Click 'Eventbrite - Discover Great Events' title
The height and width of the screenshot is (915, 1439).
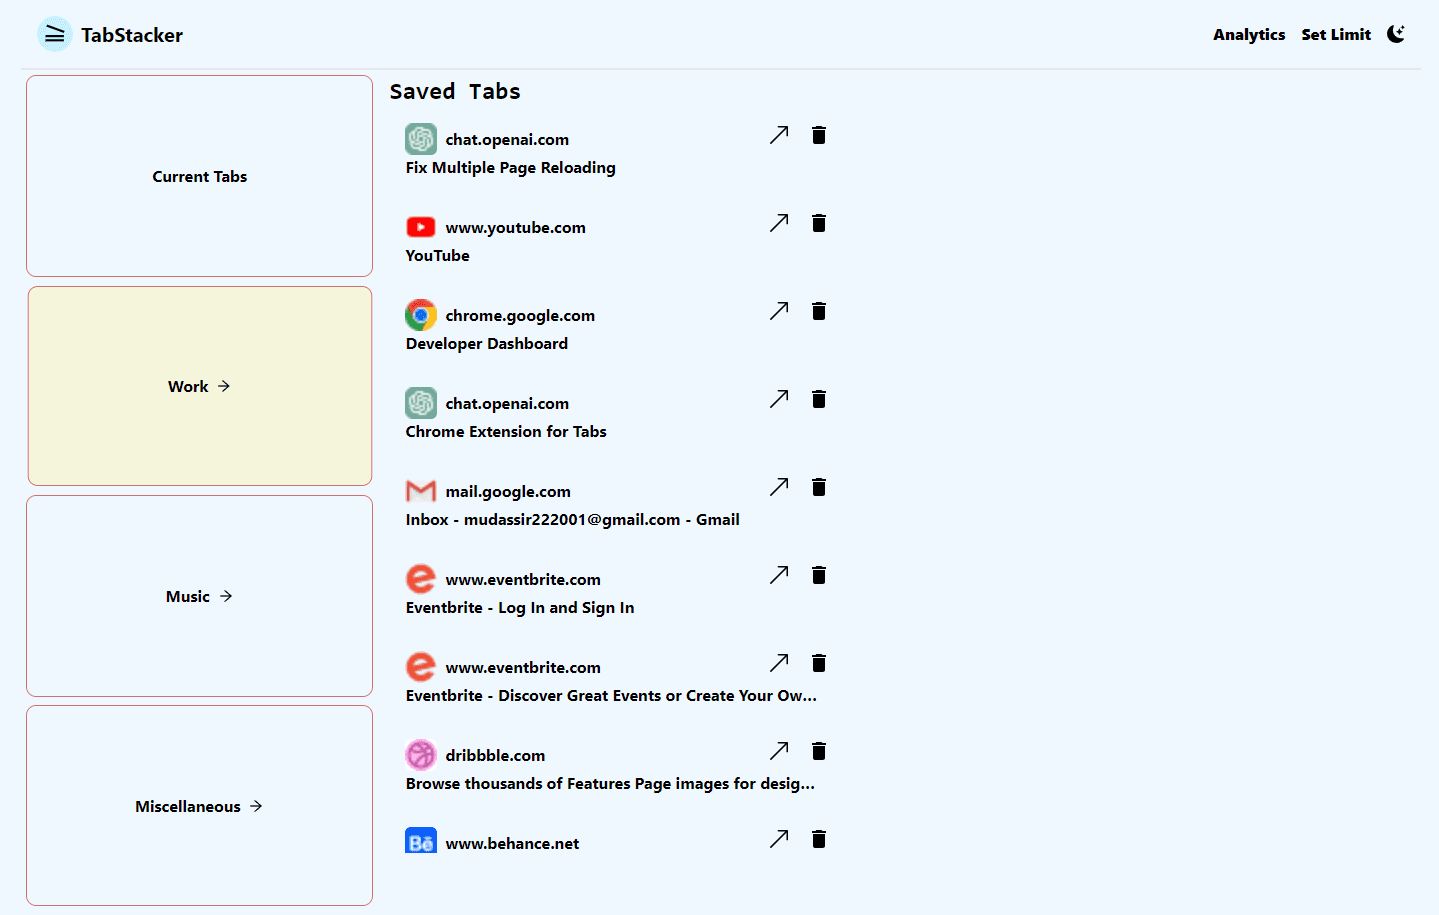[x=611, y=696]
